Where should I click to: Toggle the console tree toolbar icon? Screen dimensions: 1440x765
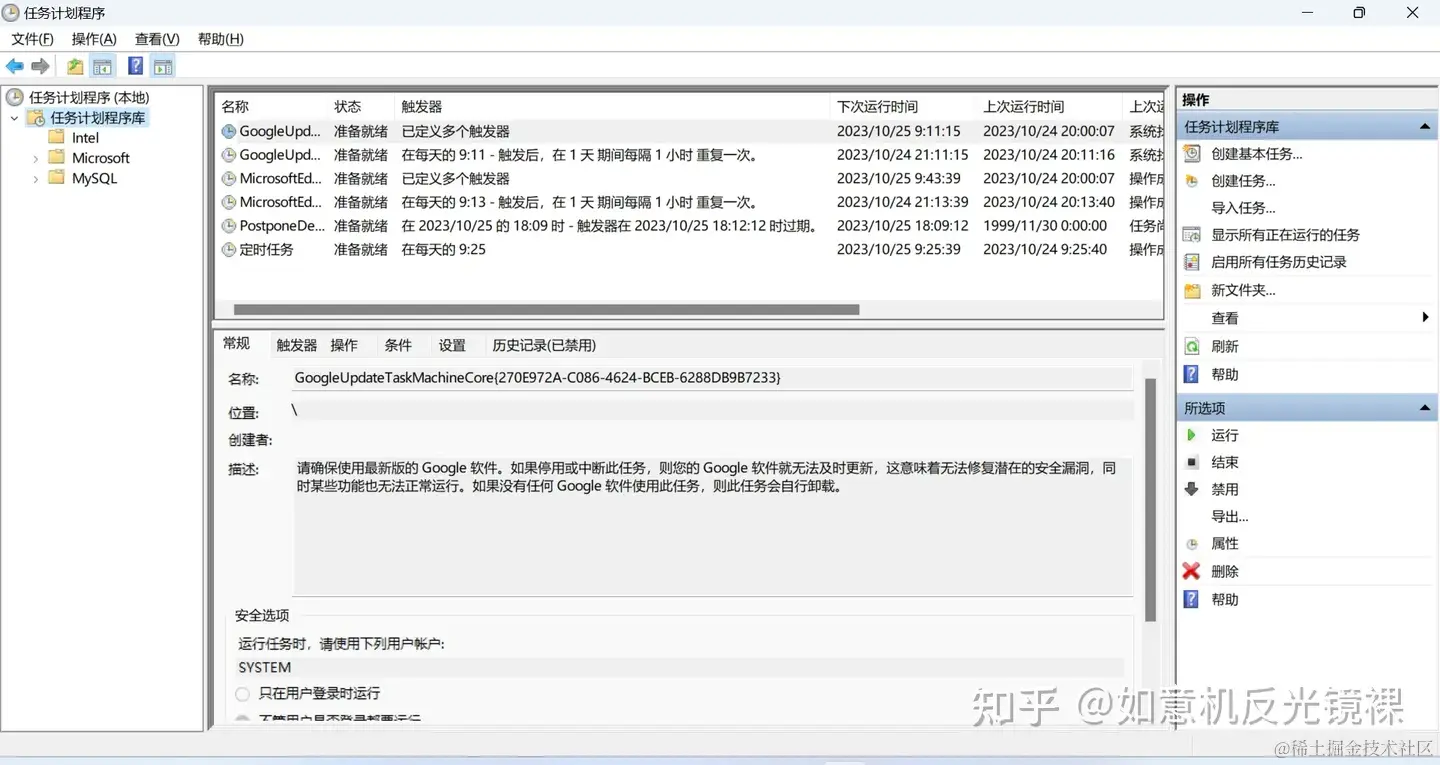(x=102, y=67)
